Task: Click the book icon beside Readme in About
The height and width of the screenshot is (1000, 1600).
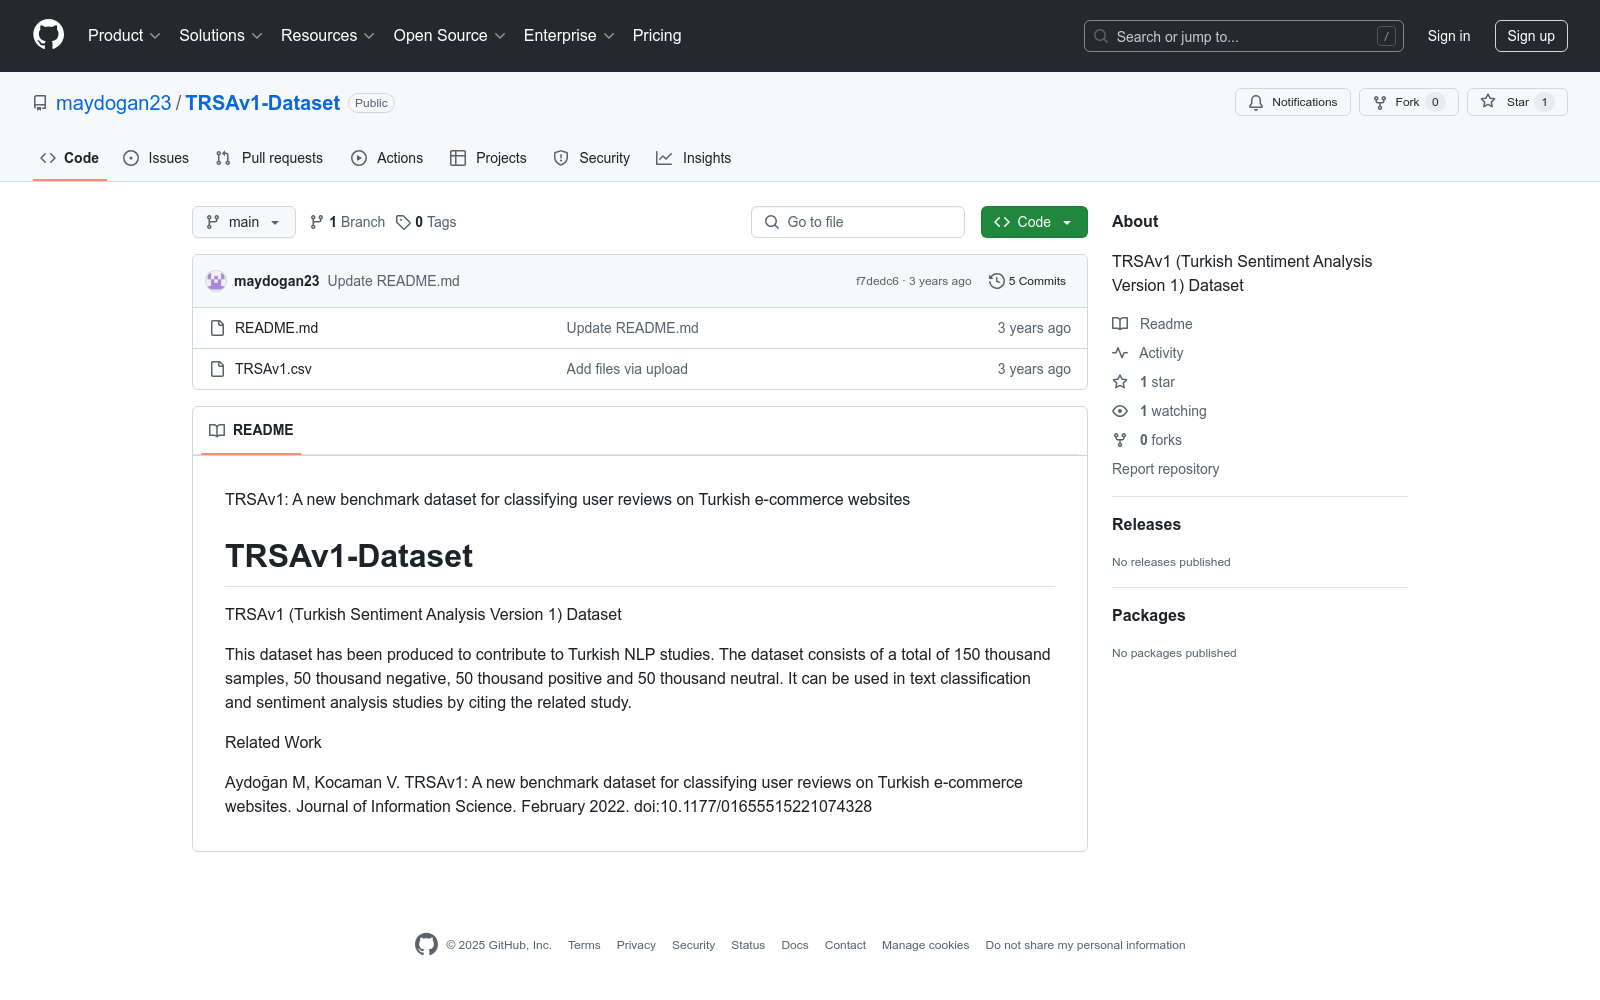Action: coord(1120,324)
